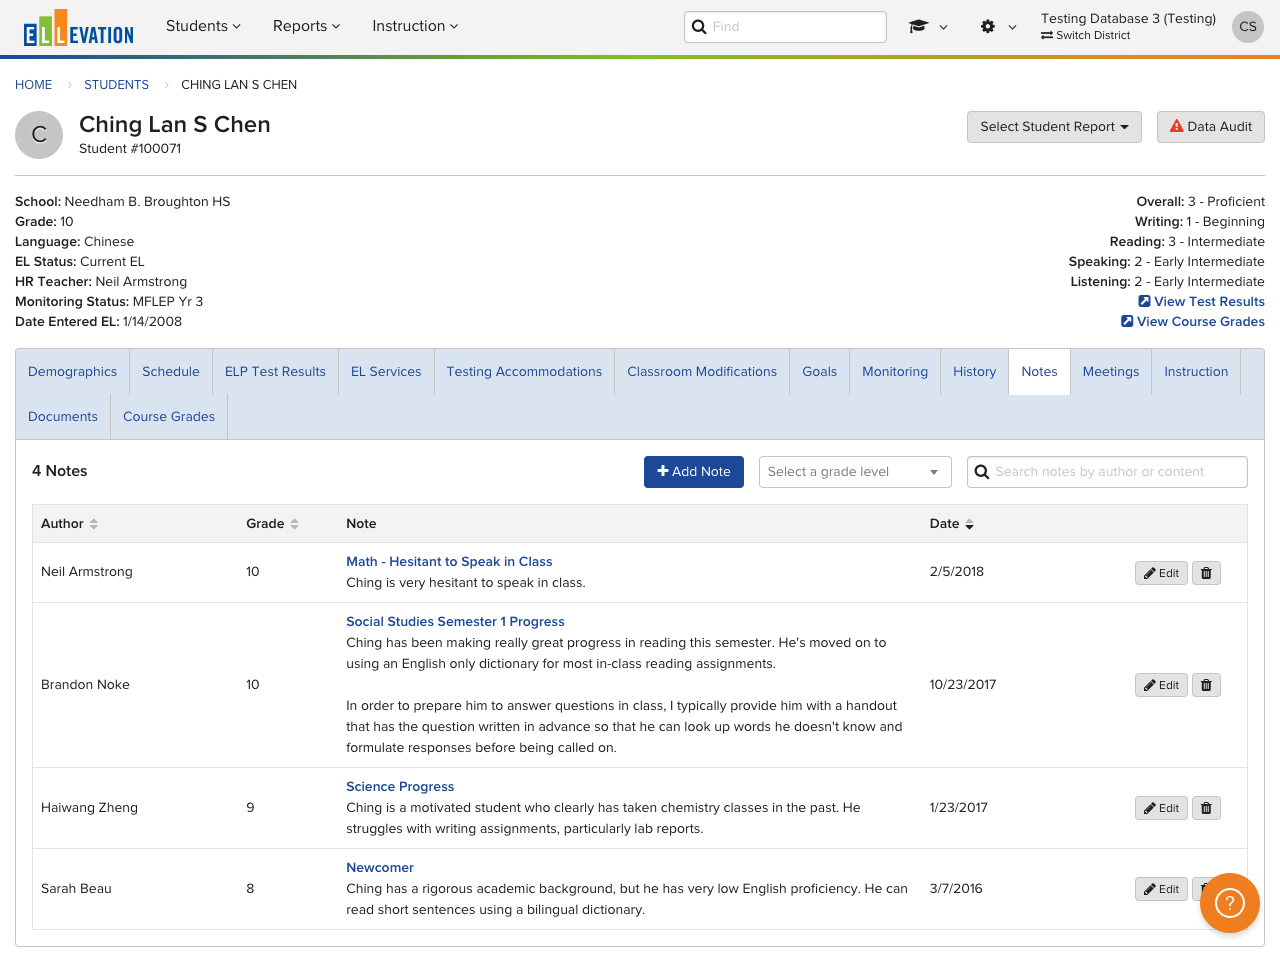Switch to the Schedule tab
The width and height of the screenshot is (1280, 953).
[x=171, y=372]
